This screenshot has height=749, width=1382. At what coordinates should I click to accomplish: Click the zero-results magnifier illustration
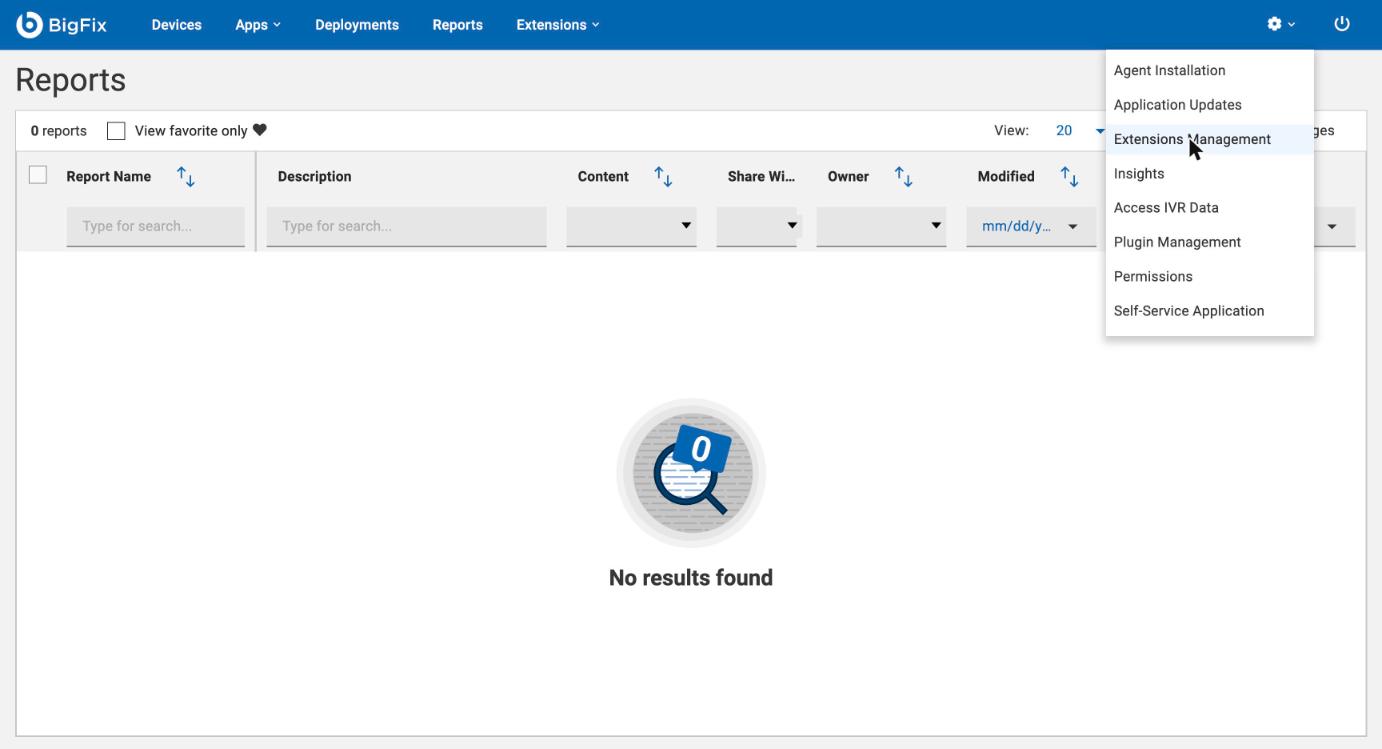pyautogui.click(x=691, y=472)
